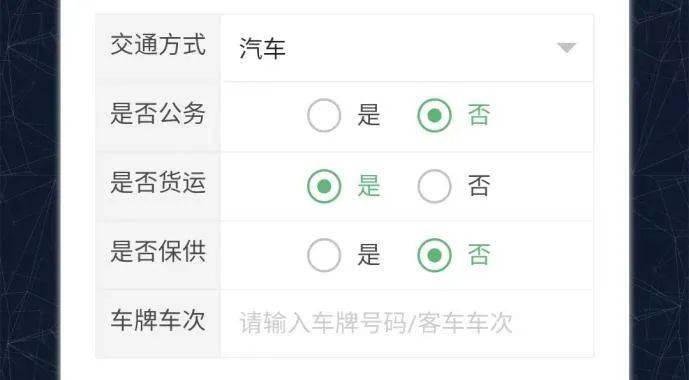689x380 pixels.
Task: Select 否 radio circle for 是否保供
Action: pyautogui.click(x=434, y=255)
